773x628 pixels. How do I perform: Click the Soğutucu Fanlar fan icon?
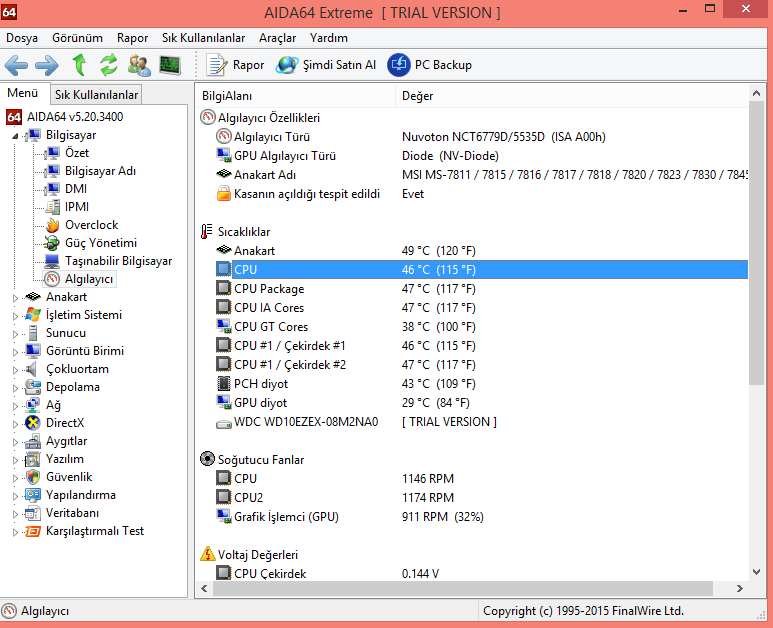point(208,459)
